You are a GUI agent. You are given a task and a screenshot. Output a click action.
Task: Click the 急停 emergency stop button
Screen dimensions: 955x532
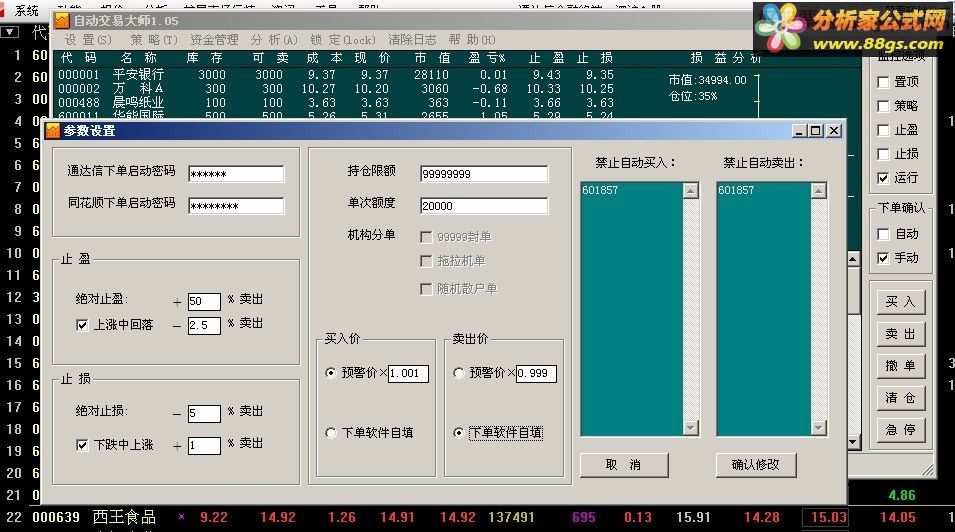coord(900,430)
